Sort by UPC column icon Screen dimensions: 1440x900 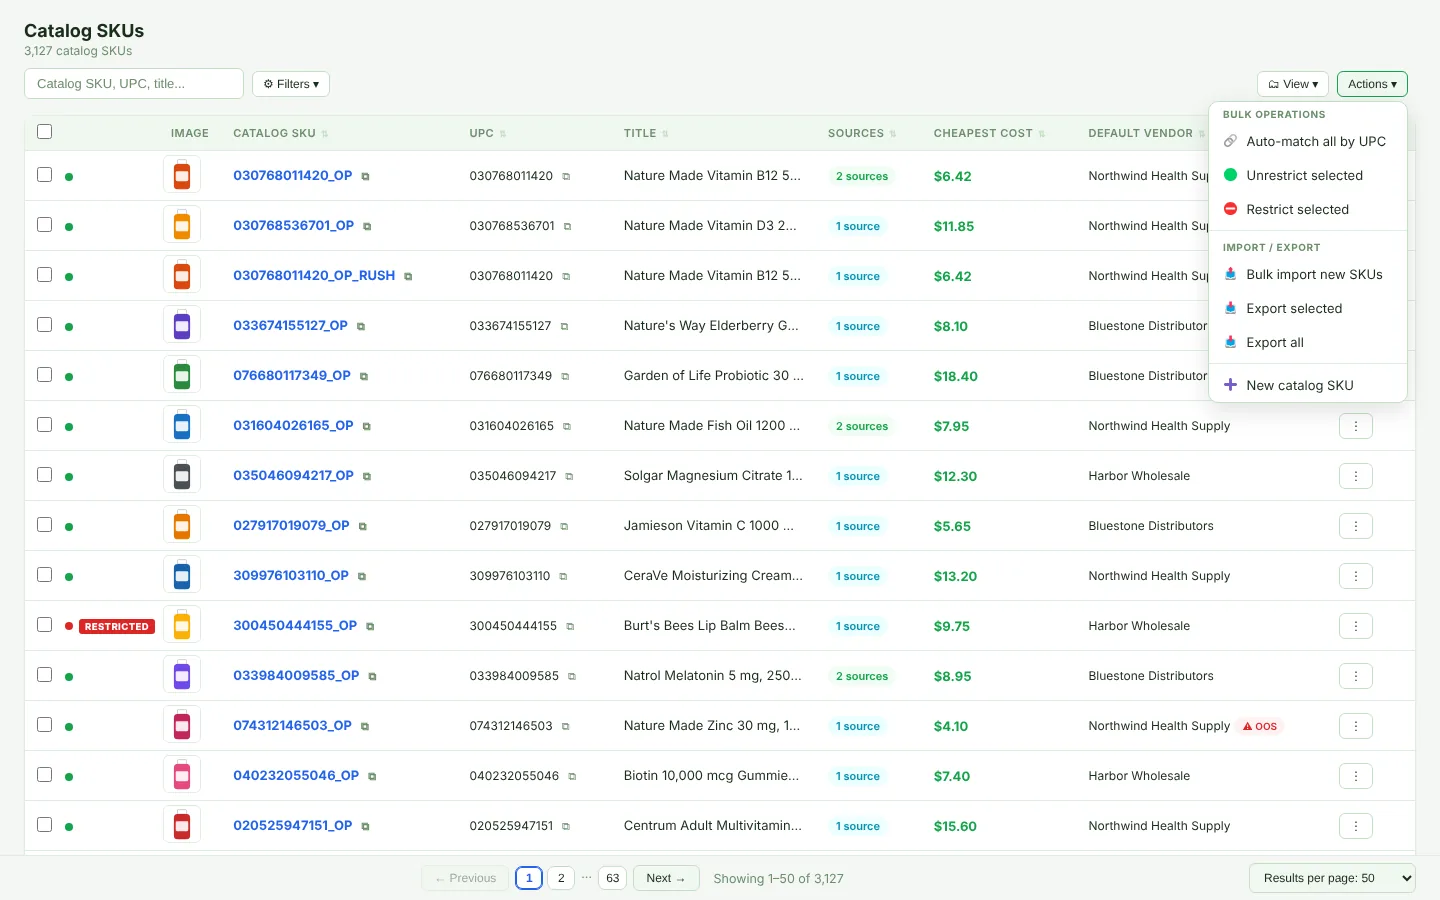pyautogui.click(x=503, y=134)
